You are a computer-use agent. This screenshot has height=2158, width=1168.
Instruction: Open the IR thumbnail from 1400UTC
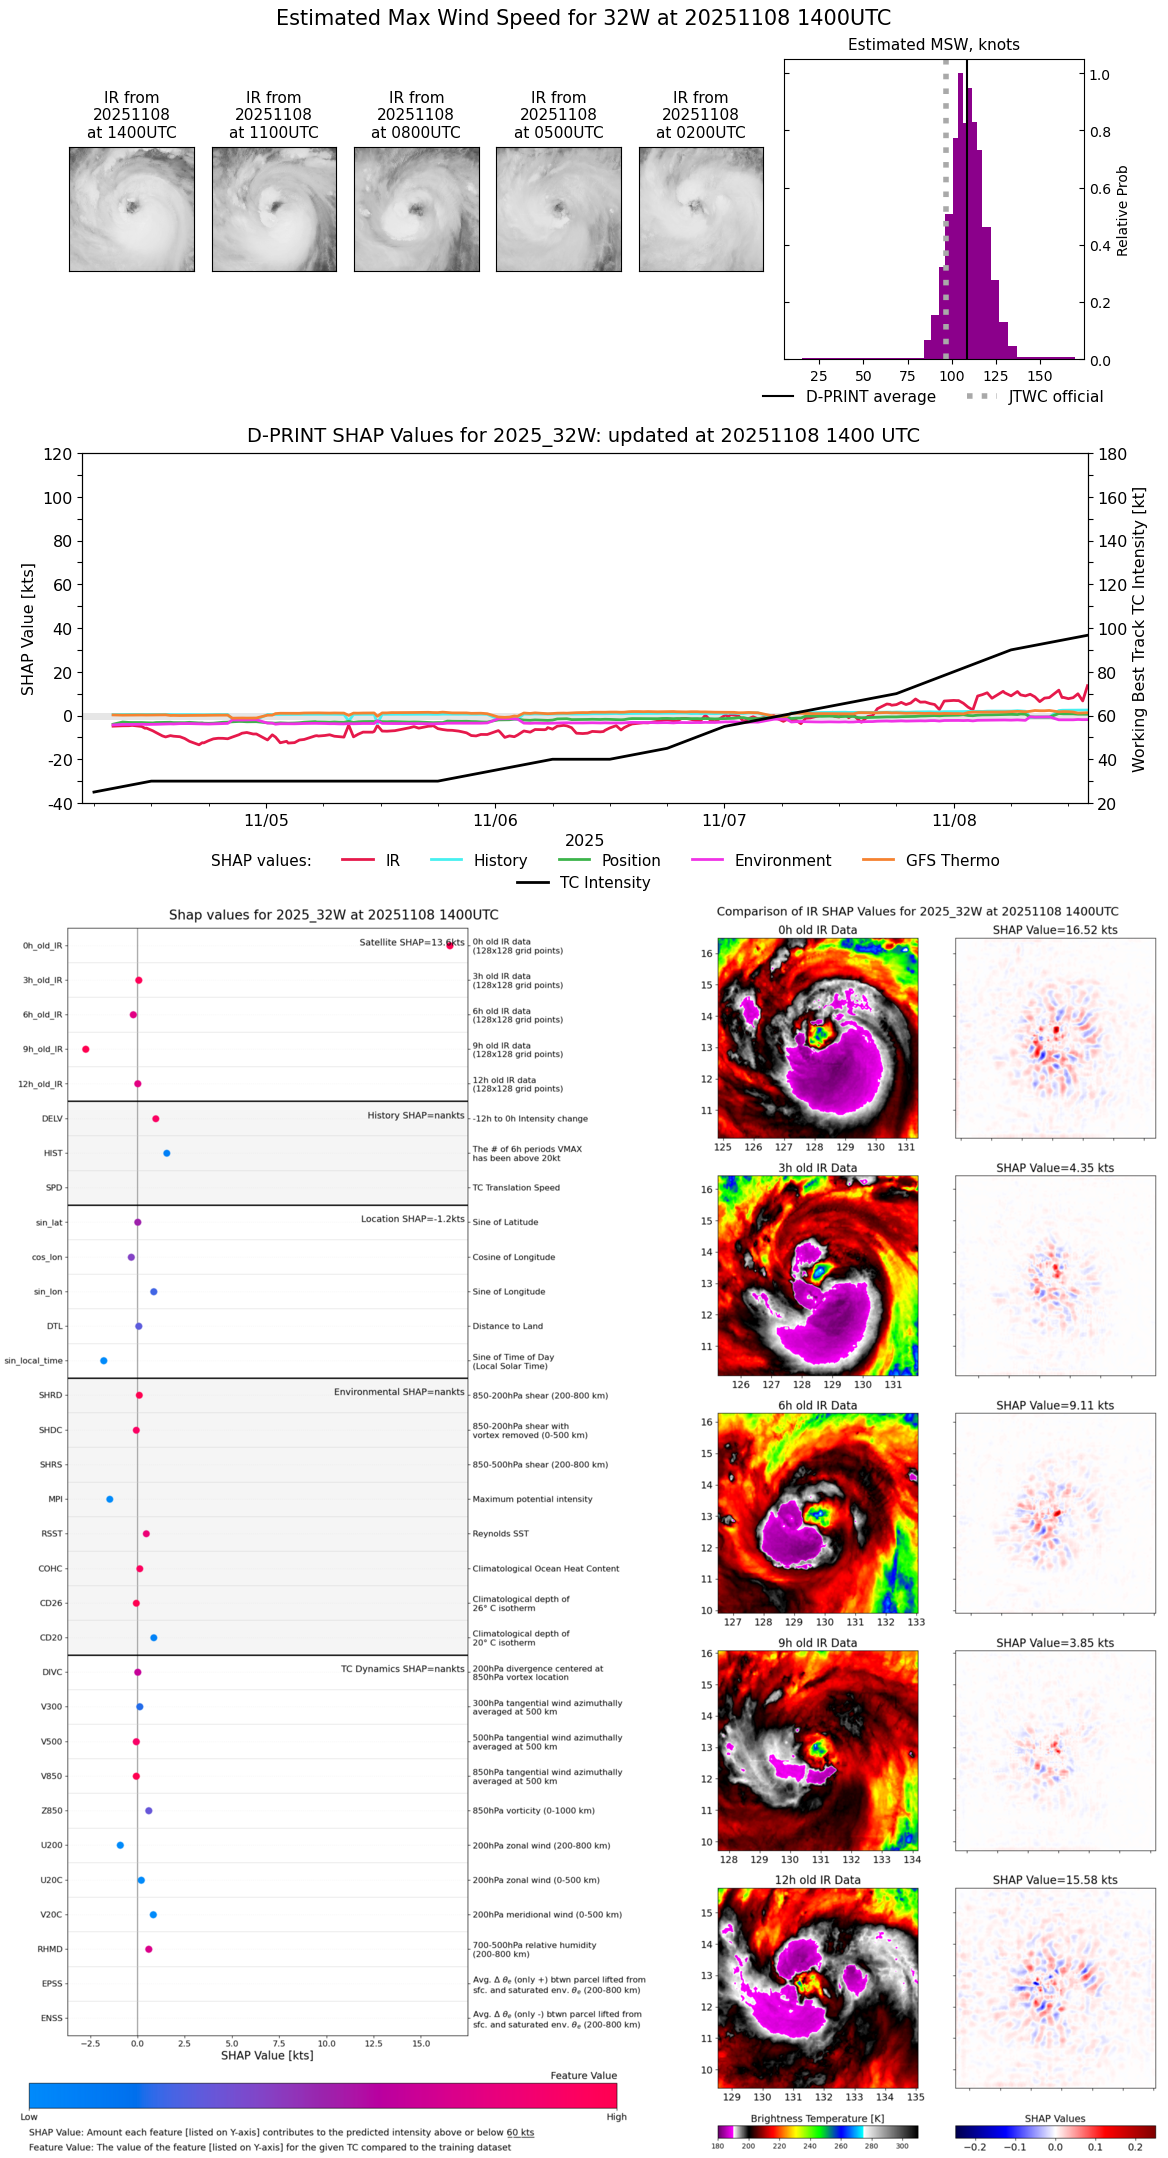132,209
